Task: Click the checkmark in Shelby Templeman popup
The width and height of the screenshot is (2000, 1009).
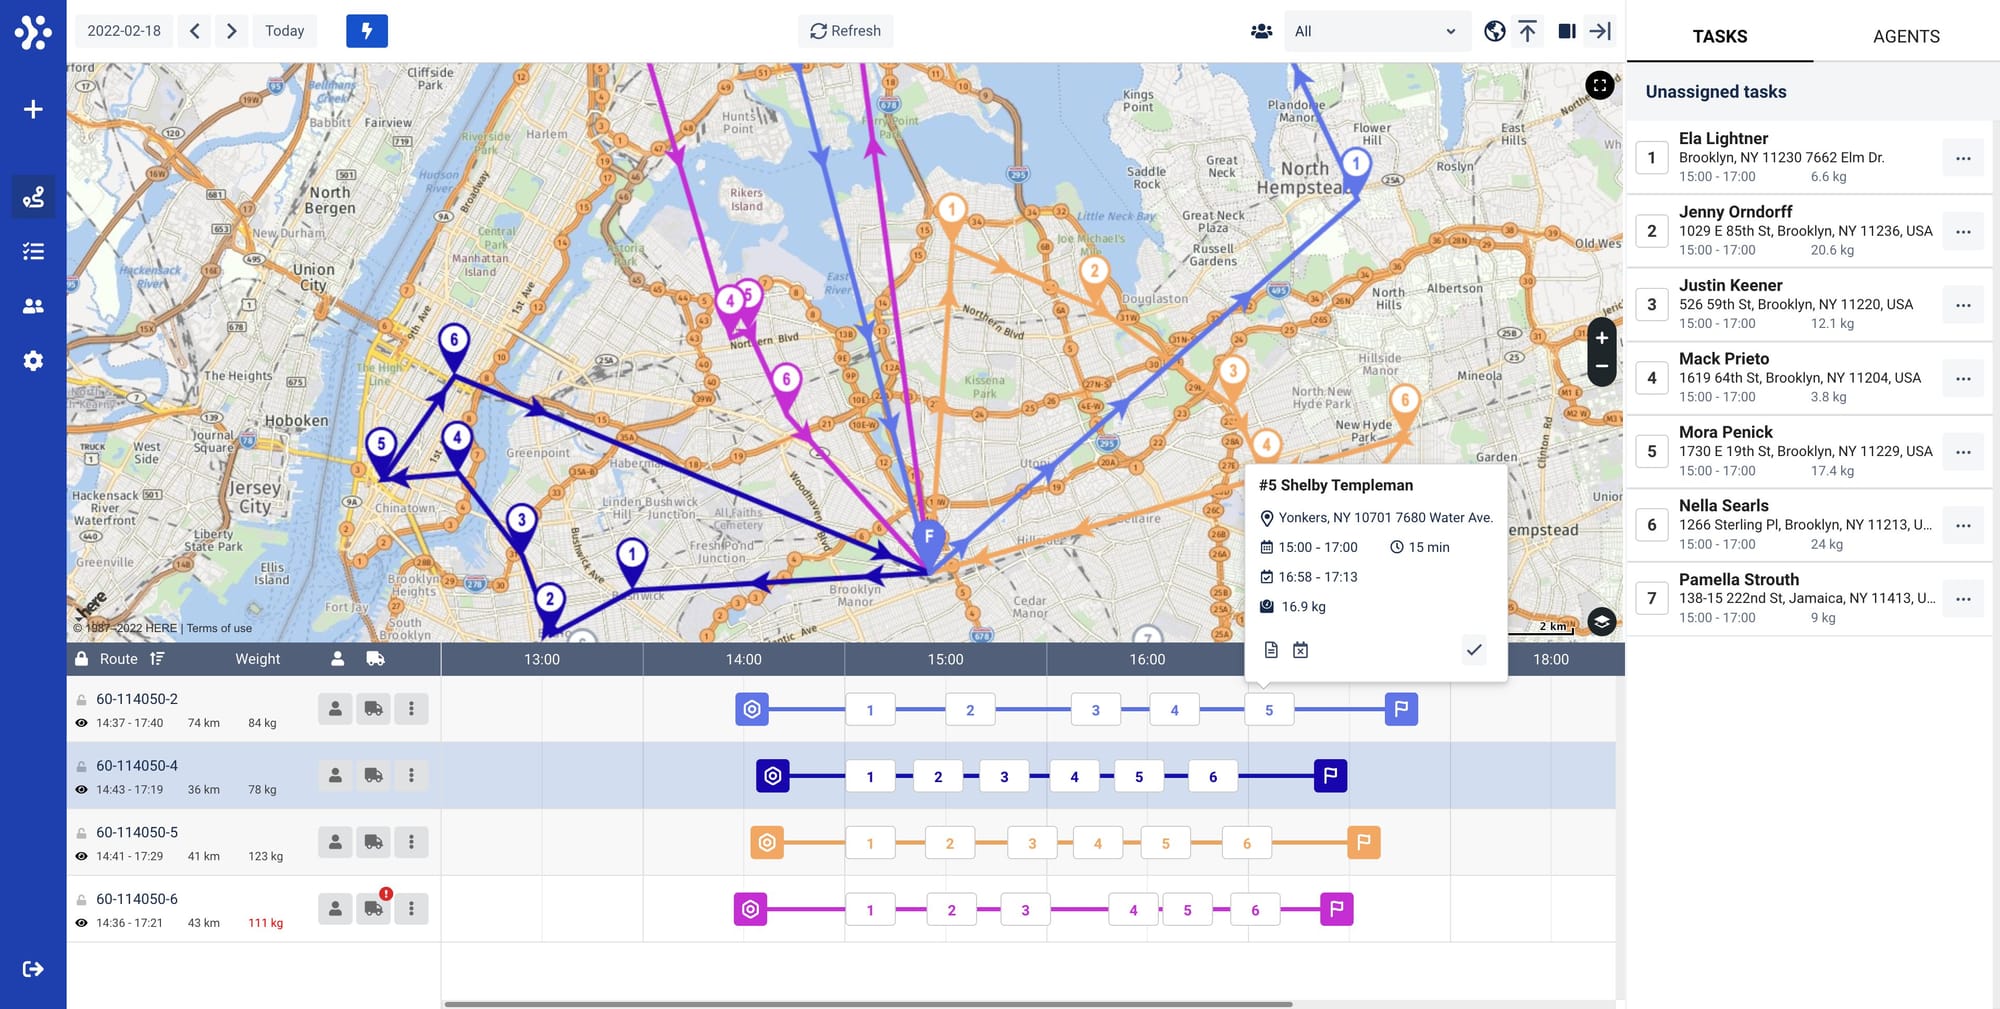Action: tap(1474, 650)
